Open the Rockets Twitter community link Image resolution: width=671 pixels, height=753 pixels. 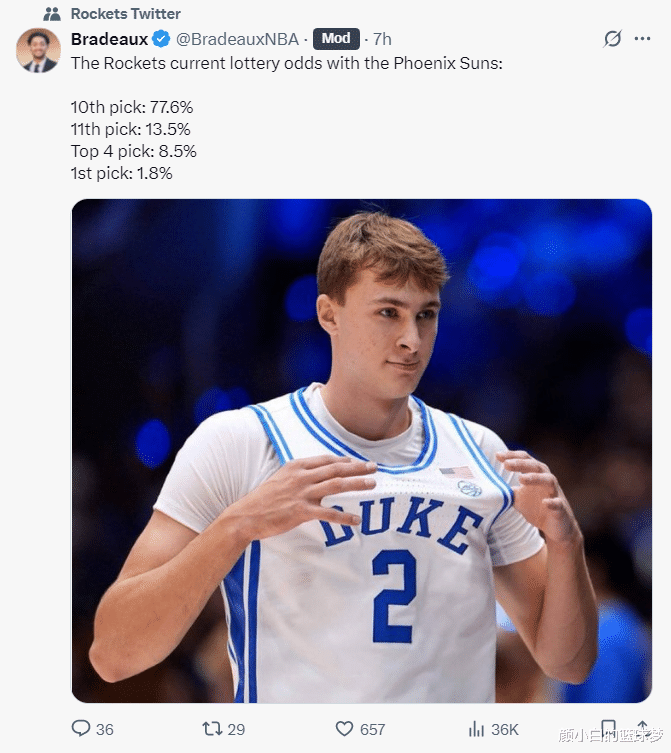tap(126, 14)
